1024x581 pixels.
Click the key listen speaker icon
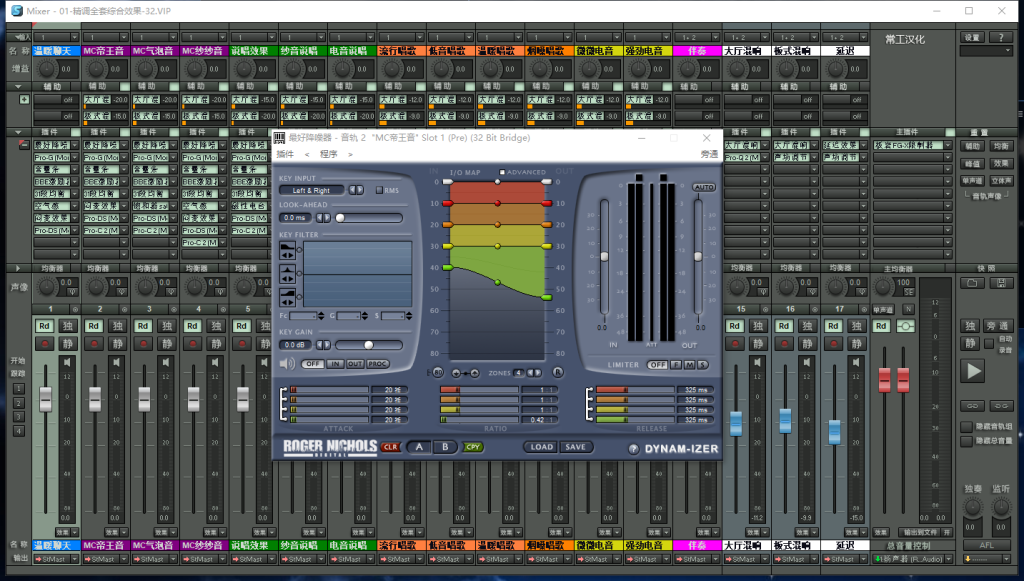point(286,364)
